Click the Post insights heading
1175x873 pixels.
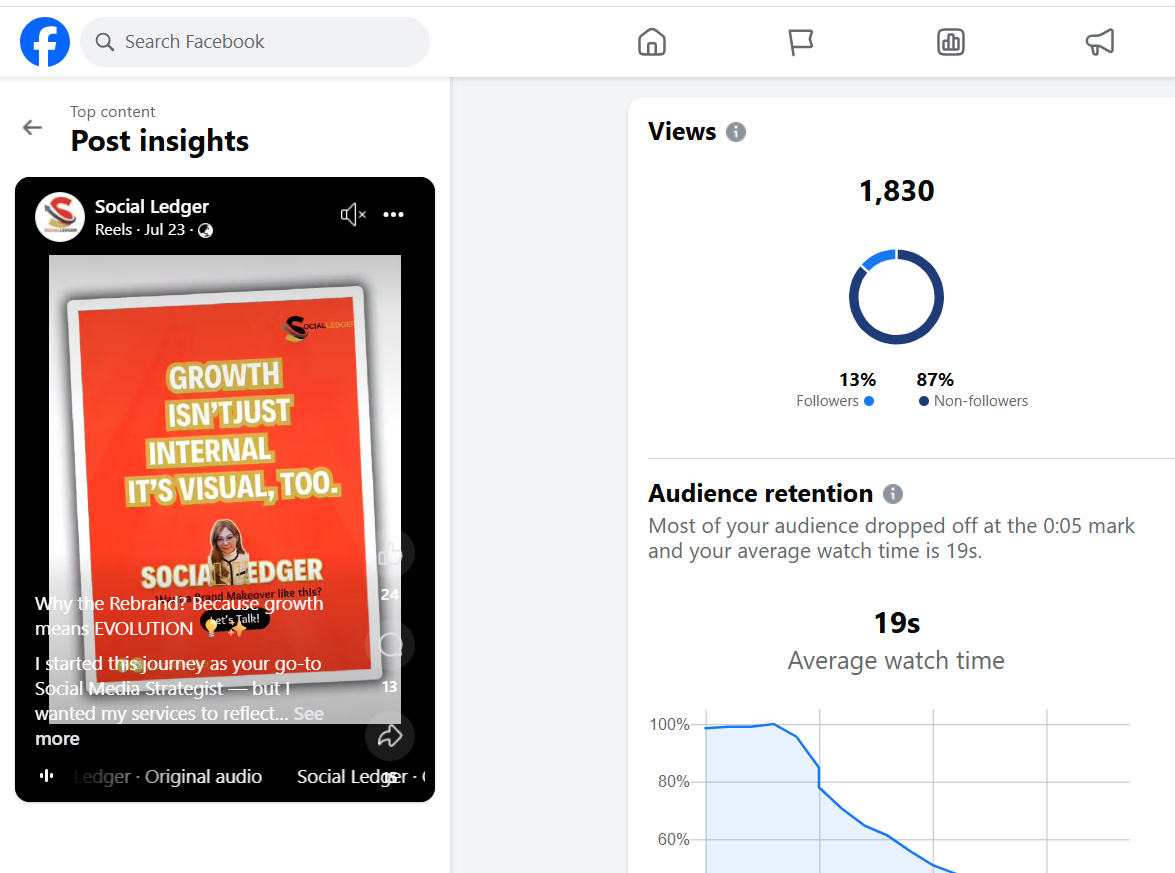[160, 141]
